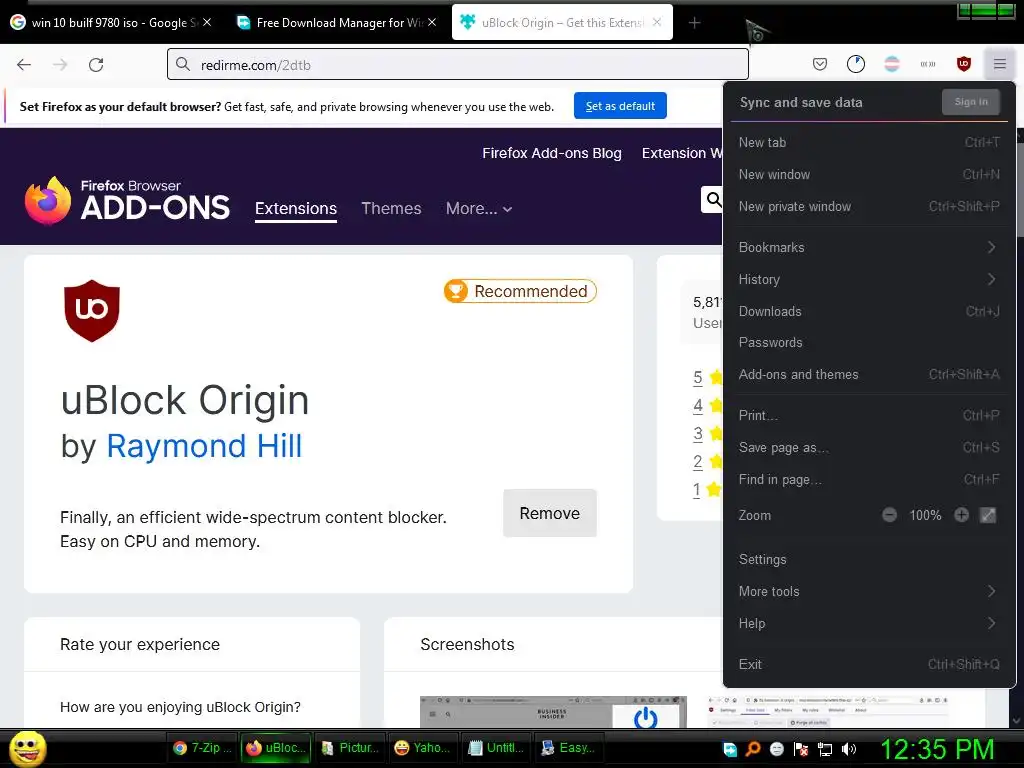The height and width of the screenshot is (768, 1024).
Task: Open the Themes nav tab
Action: 391,209
